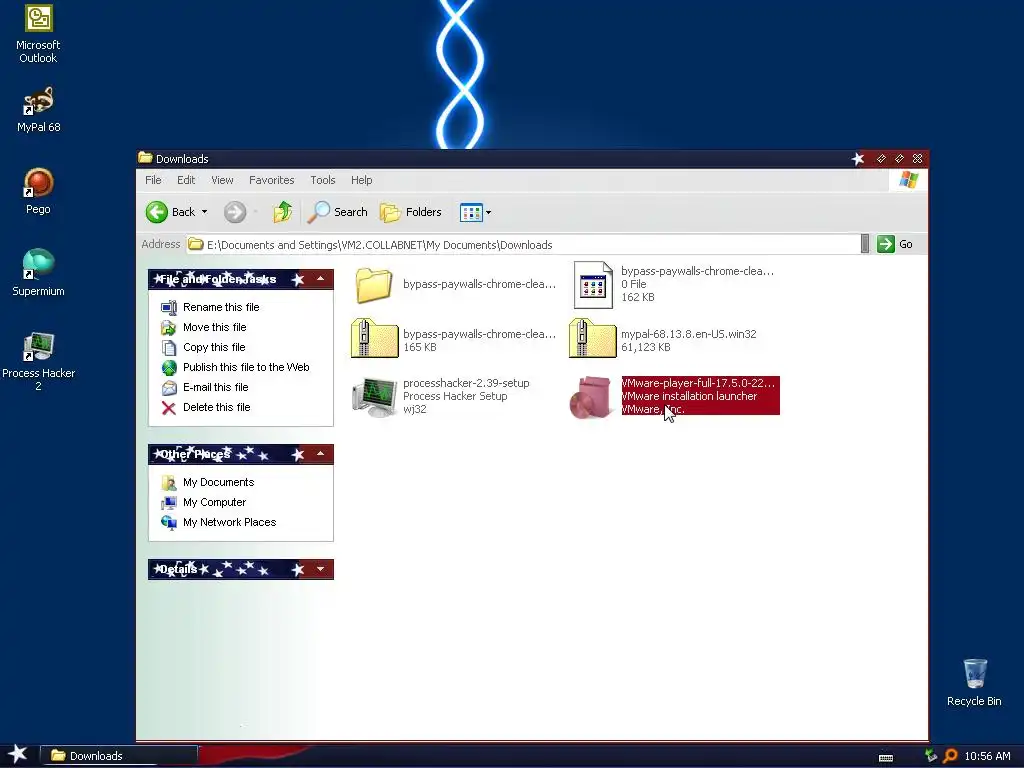Click the Publish globe icon
Image resolution: width=1024 pixels, height=768 pixels.
point(168,368)
